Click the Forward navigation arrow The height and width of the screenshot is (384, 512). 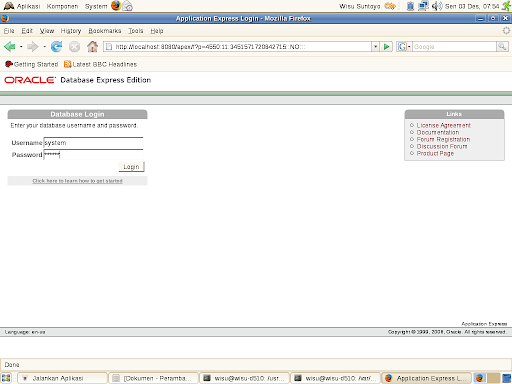pyautogui.click(x=33, y=47)
